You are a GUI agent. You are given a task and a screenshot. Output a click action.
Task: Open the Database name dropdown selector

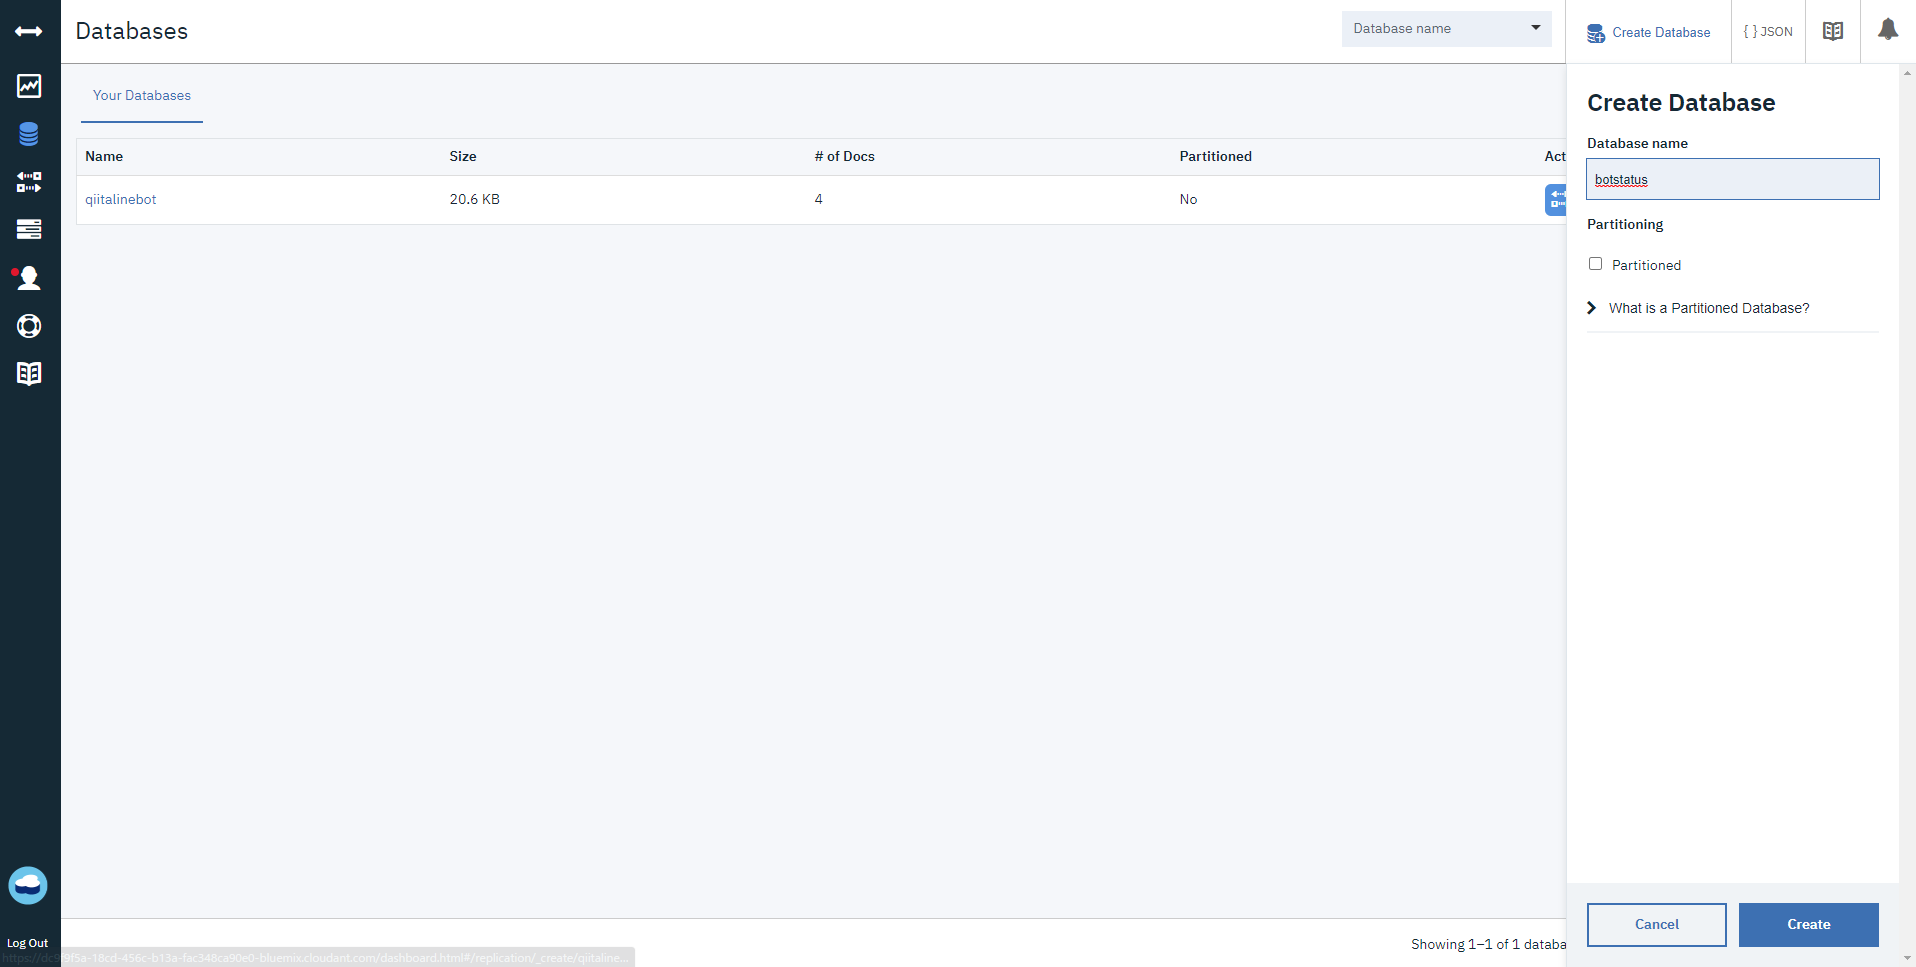pyautogui.click(x=1446, y=29)
